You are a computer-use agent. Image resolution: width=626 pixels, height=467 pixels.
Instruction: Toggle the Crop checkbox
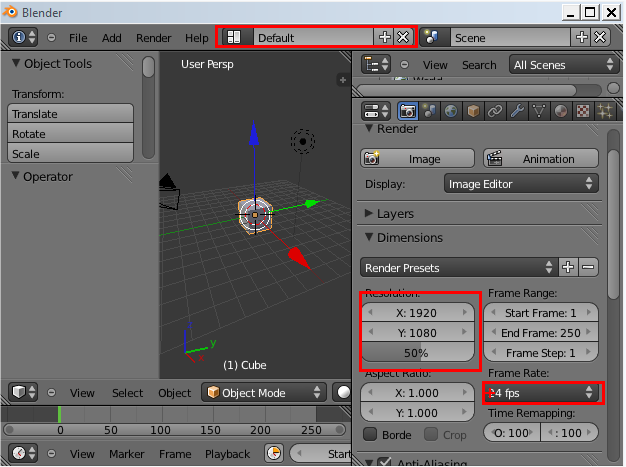tap(431, 434)
